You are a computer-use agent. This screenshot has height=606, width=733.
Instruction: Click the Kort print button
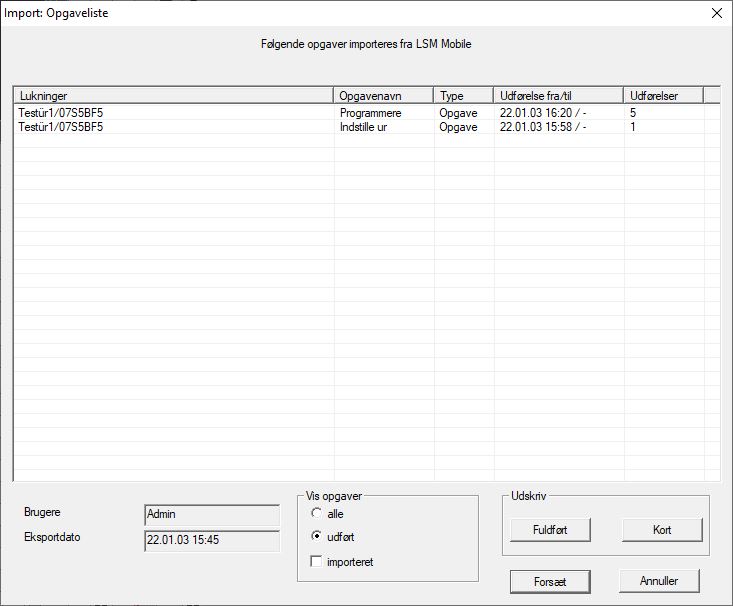pos(661,529)
